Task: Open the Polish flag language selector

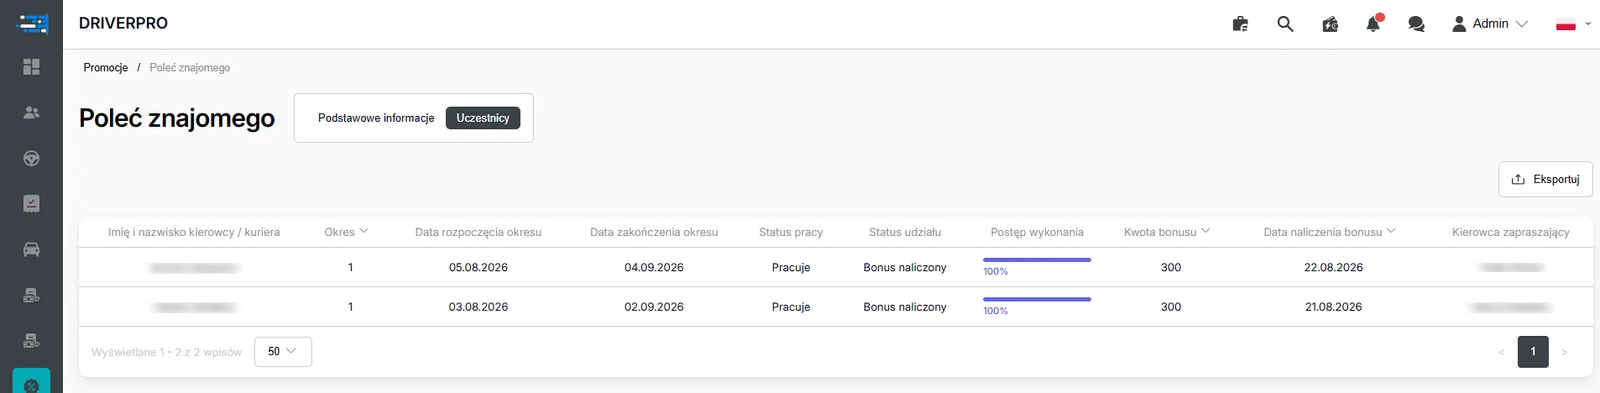Action: click(x=1573, y=24)
